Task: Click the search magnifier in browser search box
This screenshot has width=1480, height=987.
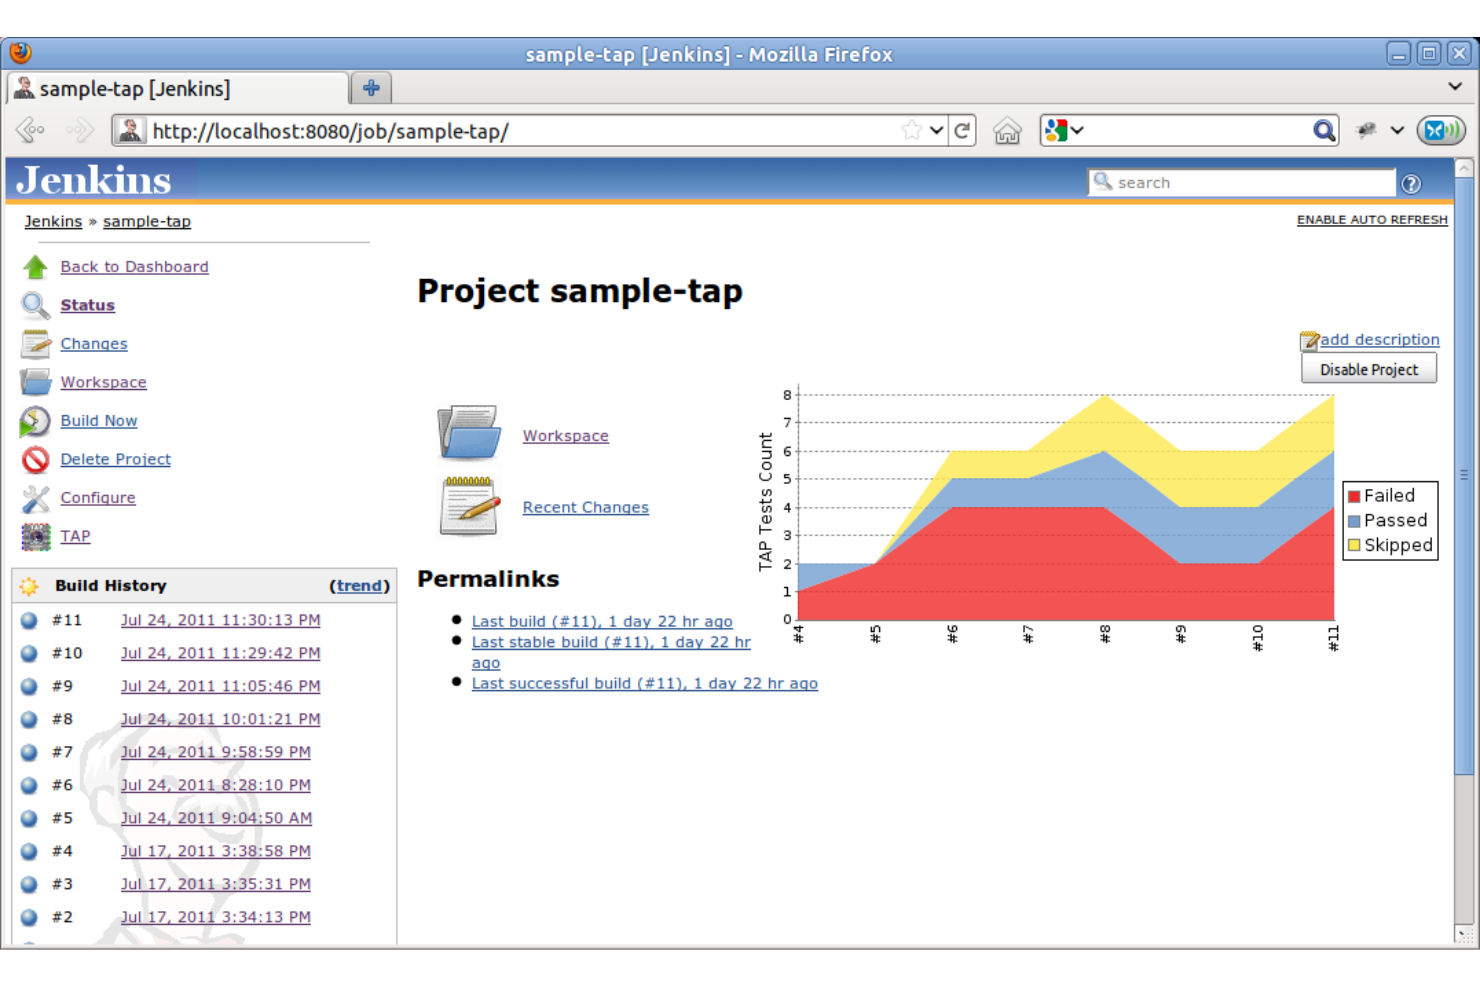Action: pyautogui.click(x=1323, y=131)
